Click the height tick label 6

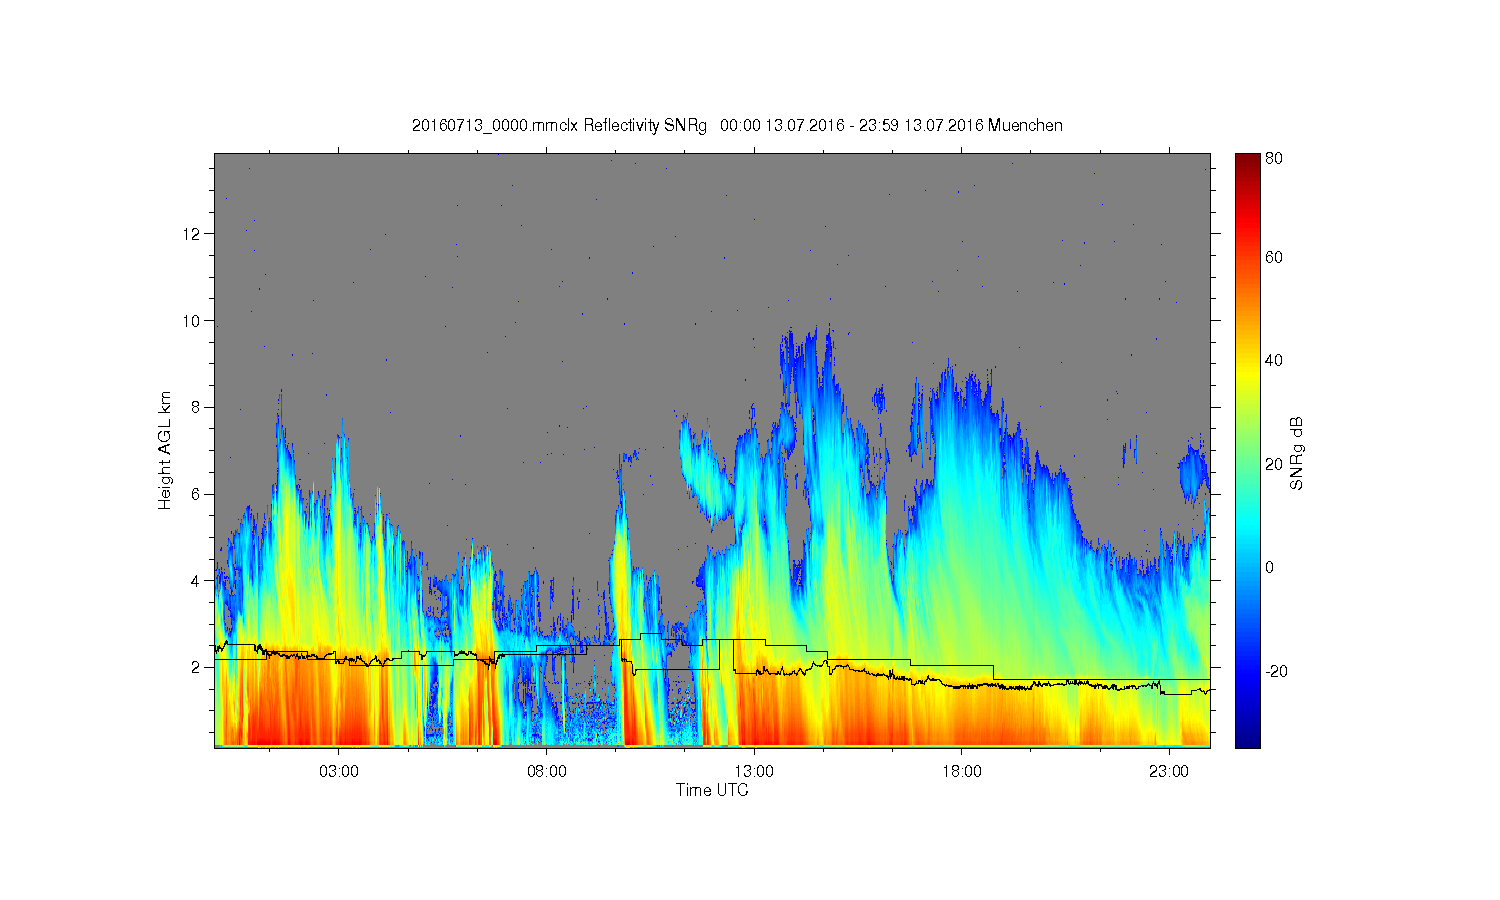click(197, 494)
